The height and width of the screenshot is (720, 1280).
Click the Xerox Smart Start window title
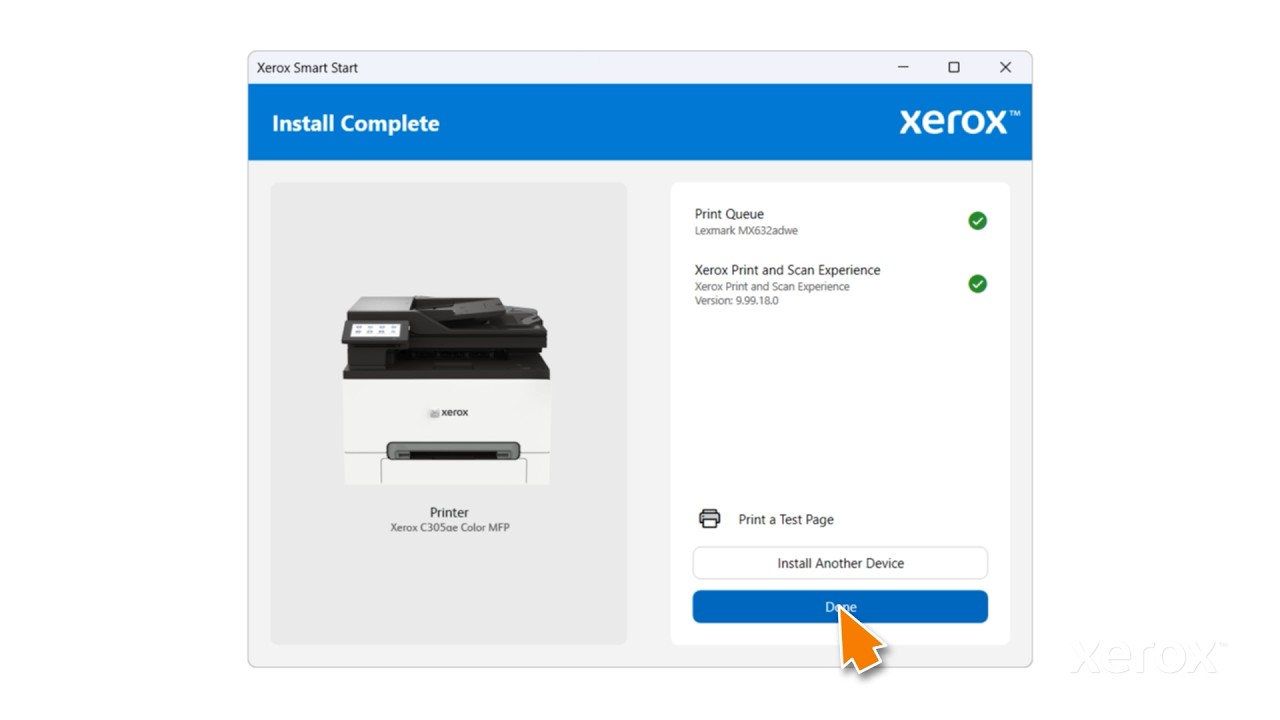[307, 68]
